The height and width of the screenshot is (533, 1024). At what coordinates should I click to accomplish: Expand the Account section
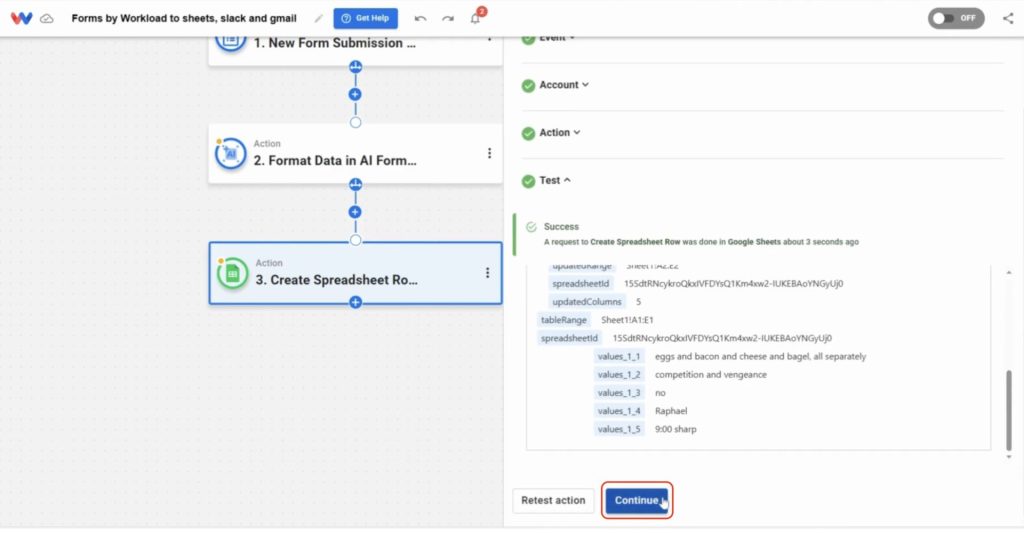(564, 85)
